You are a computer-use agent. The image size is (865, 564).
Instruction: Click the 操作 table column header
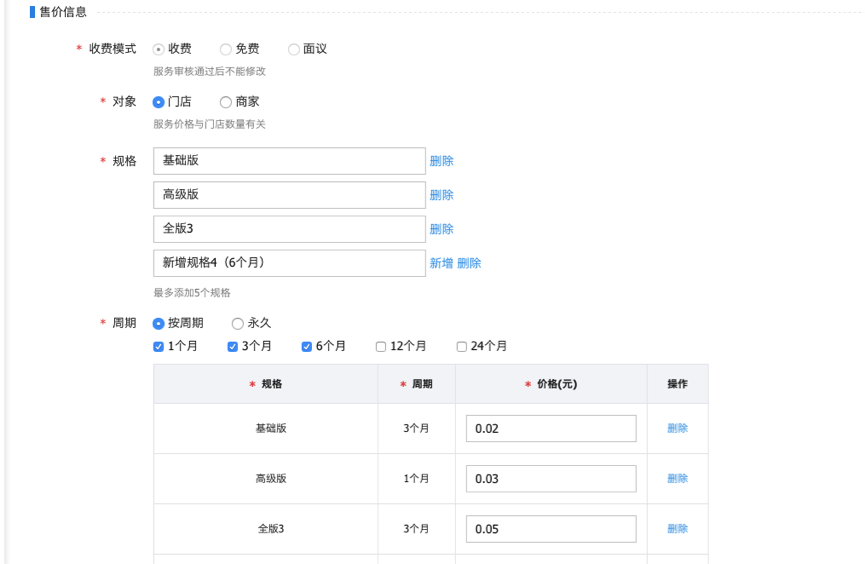pos(677,384)
